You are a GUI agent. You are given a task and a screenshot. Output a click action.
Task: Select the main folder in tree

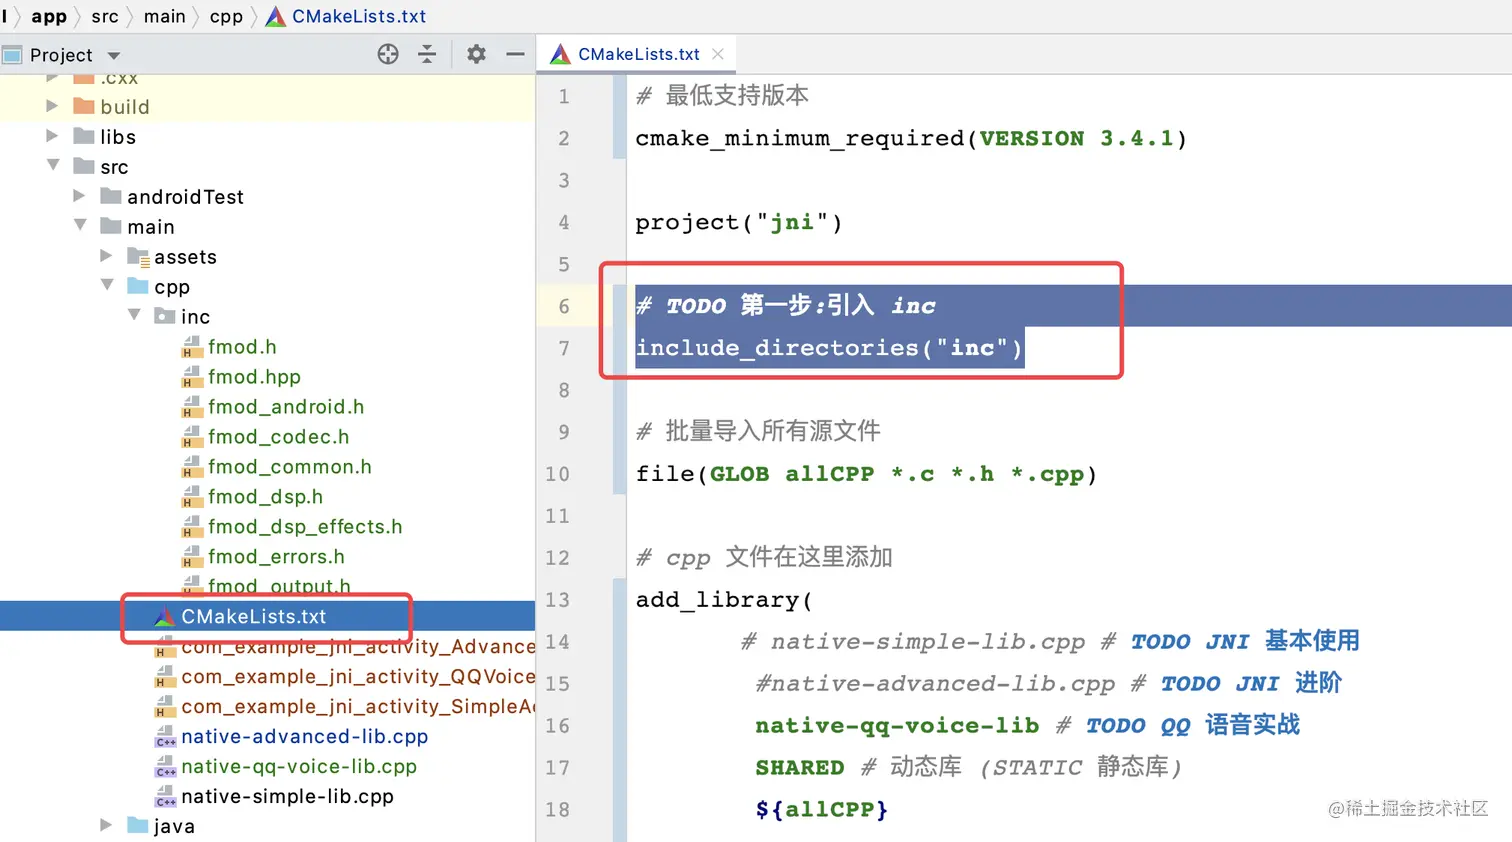coord(151,227)
